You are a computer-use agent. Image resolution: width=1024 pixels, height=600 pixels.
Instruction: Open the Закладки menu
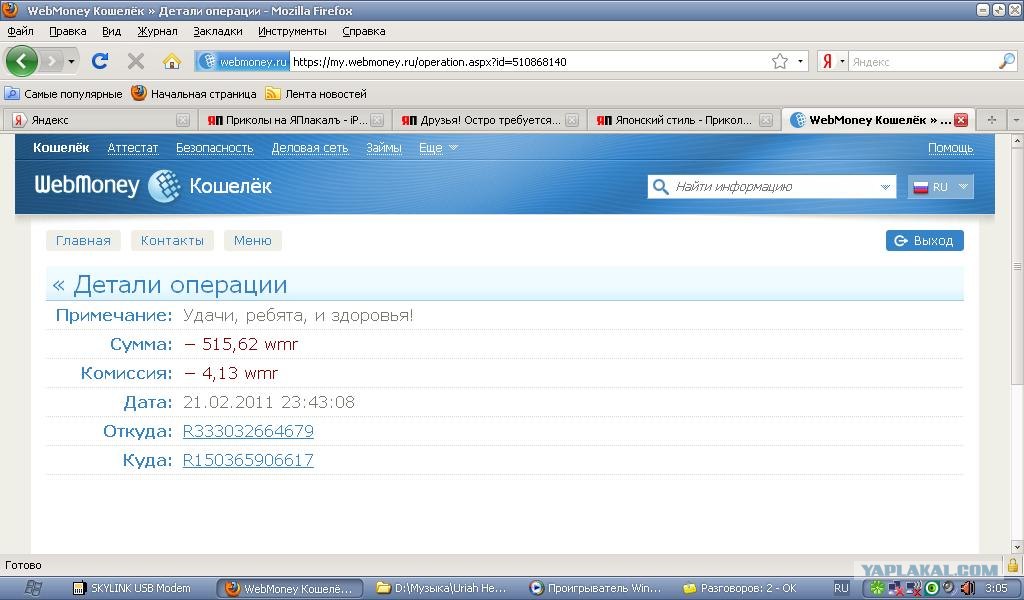click(x=217, y=31)
